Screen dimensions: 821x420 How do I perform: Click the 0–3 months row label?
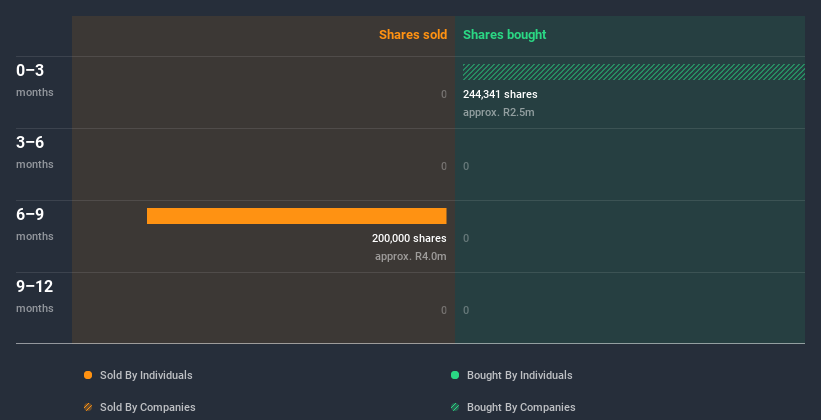35,80
